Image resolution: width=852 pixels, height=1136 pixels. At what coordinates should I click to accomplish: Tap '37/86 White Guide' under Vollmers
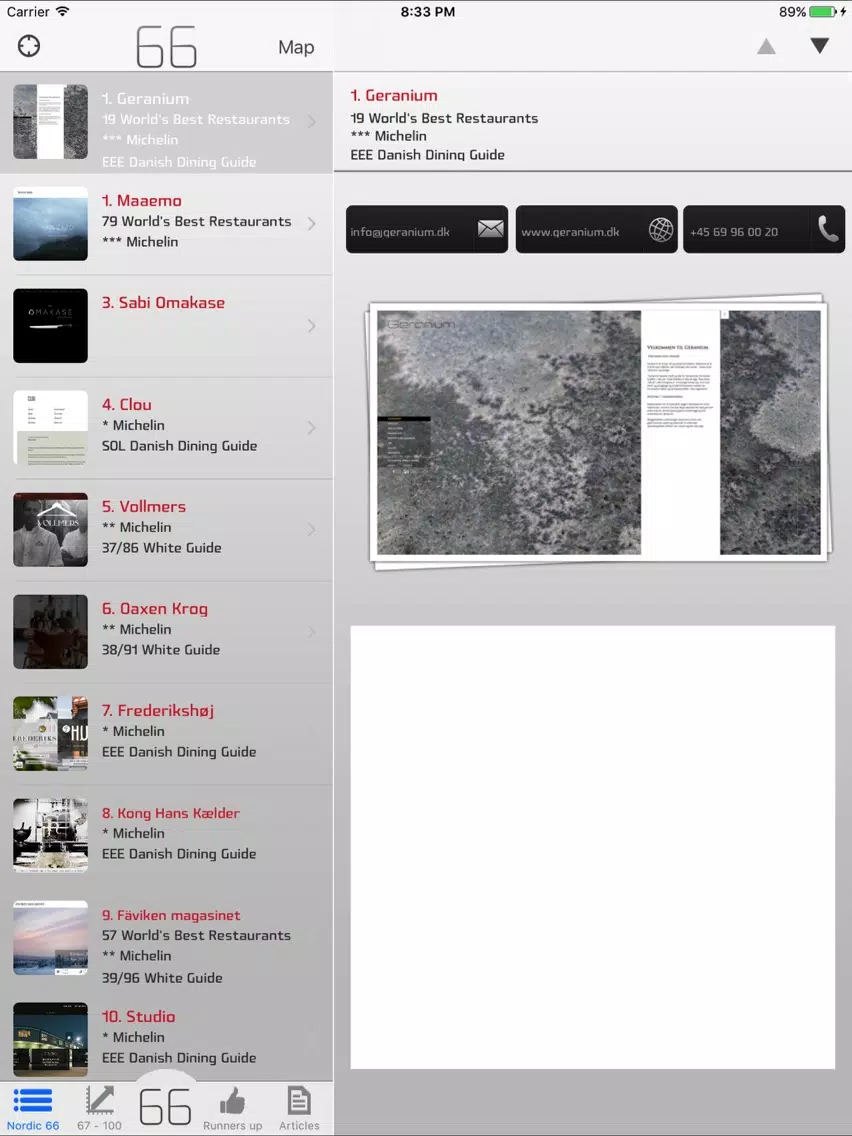[162, 548]
